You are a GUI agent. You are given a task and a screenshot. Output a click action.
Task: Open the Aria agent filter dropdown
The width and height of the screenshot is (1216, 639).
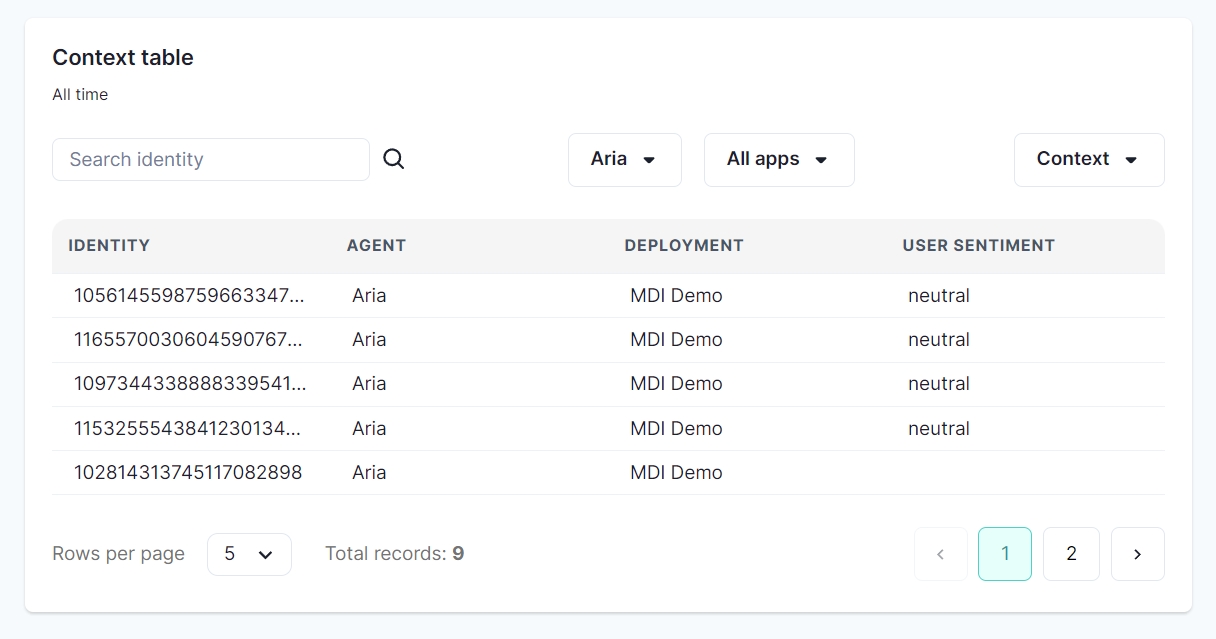point(624,159)
